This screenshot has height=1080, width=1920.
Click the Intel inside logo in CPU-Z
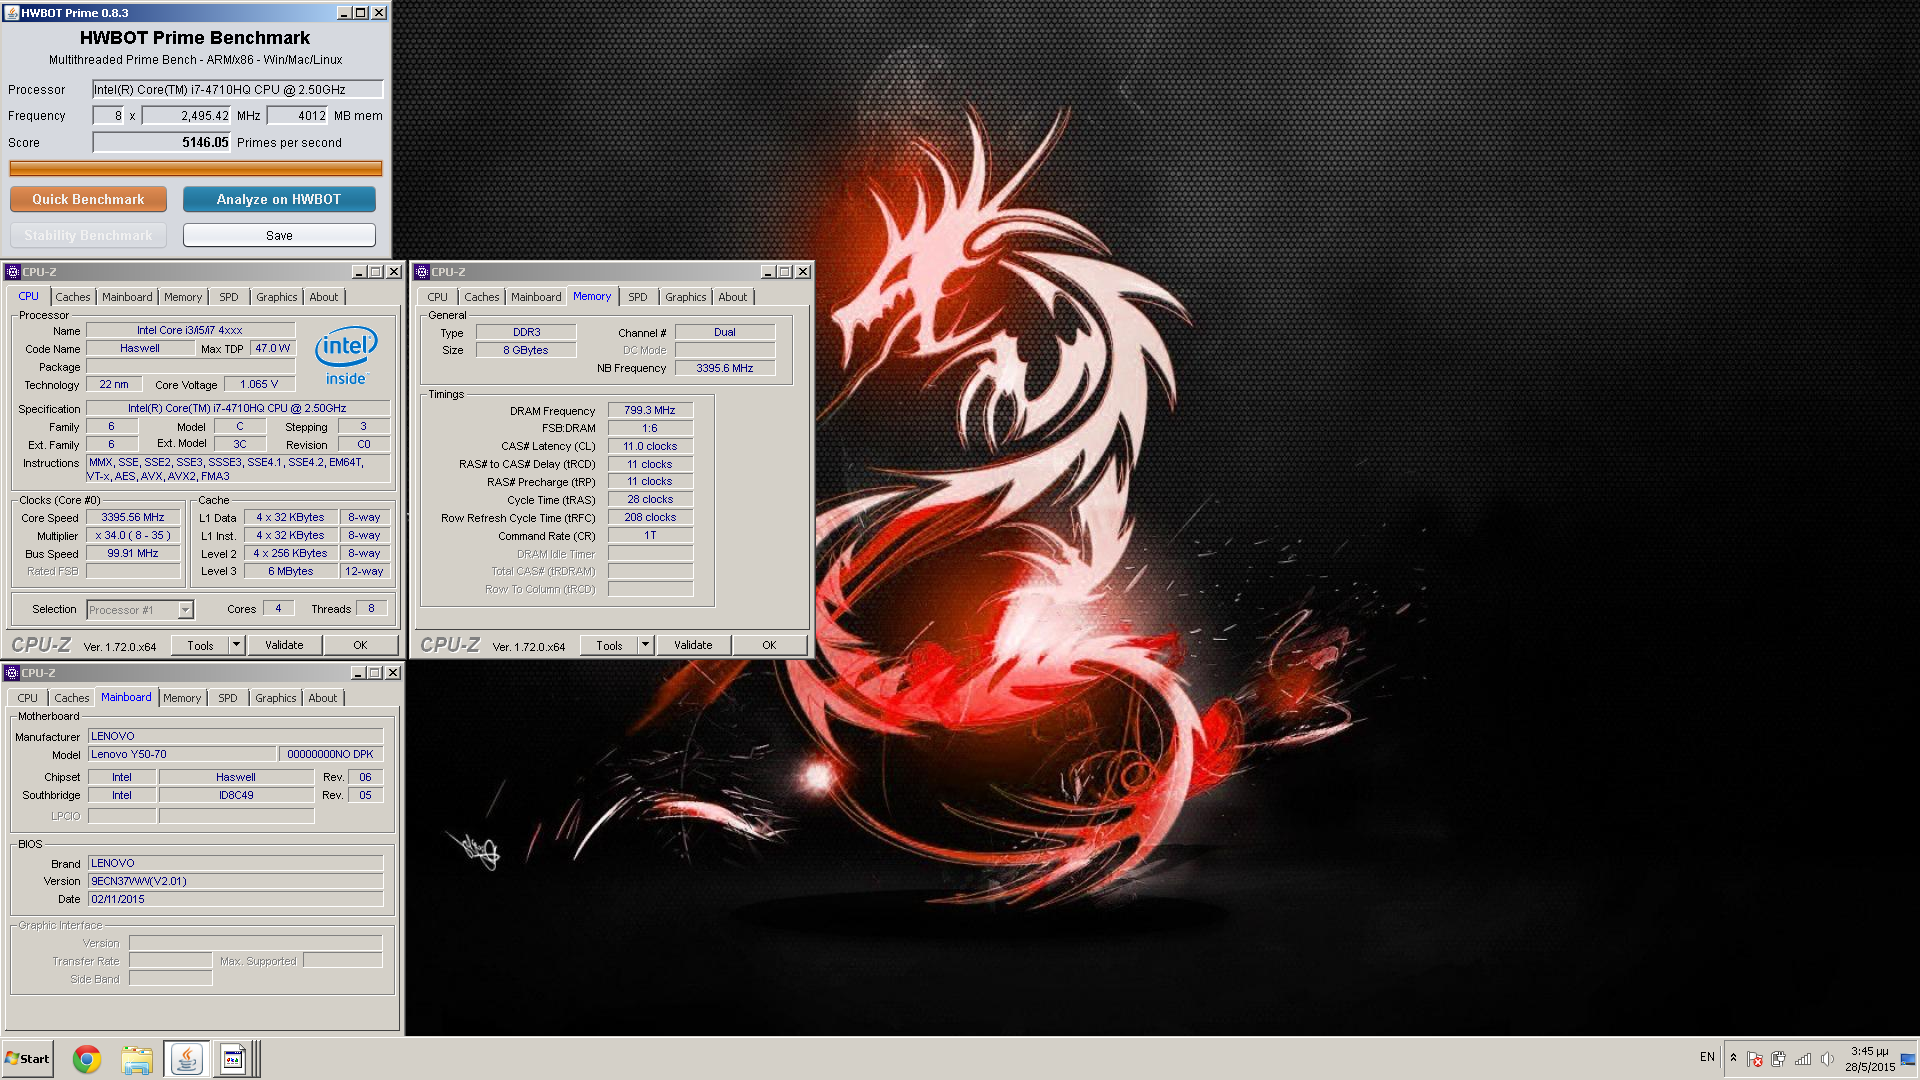(x=346, y=355)
